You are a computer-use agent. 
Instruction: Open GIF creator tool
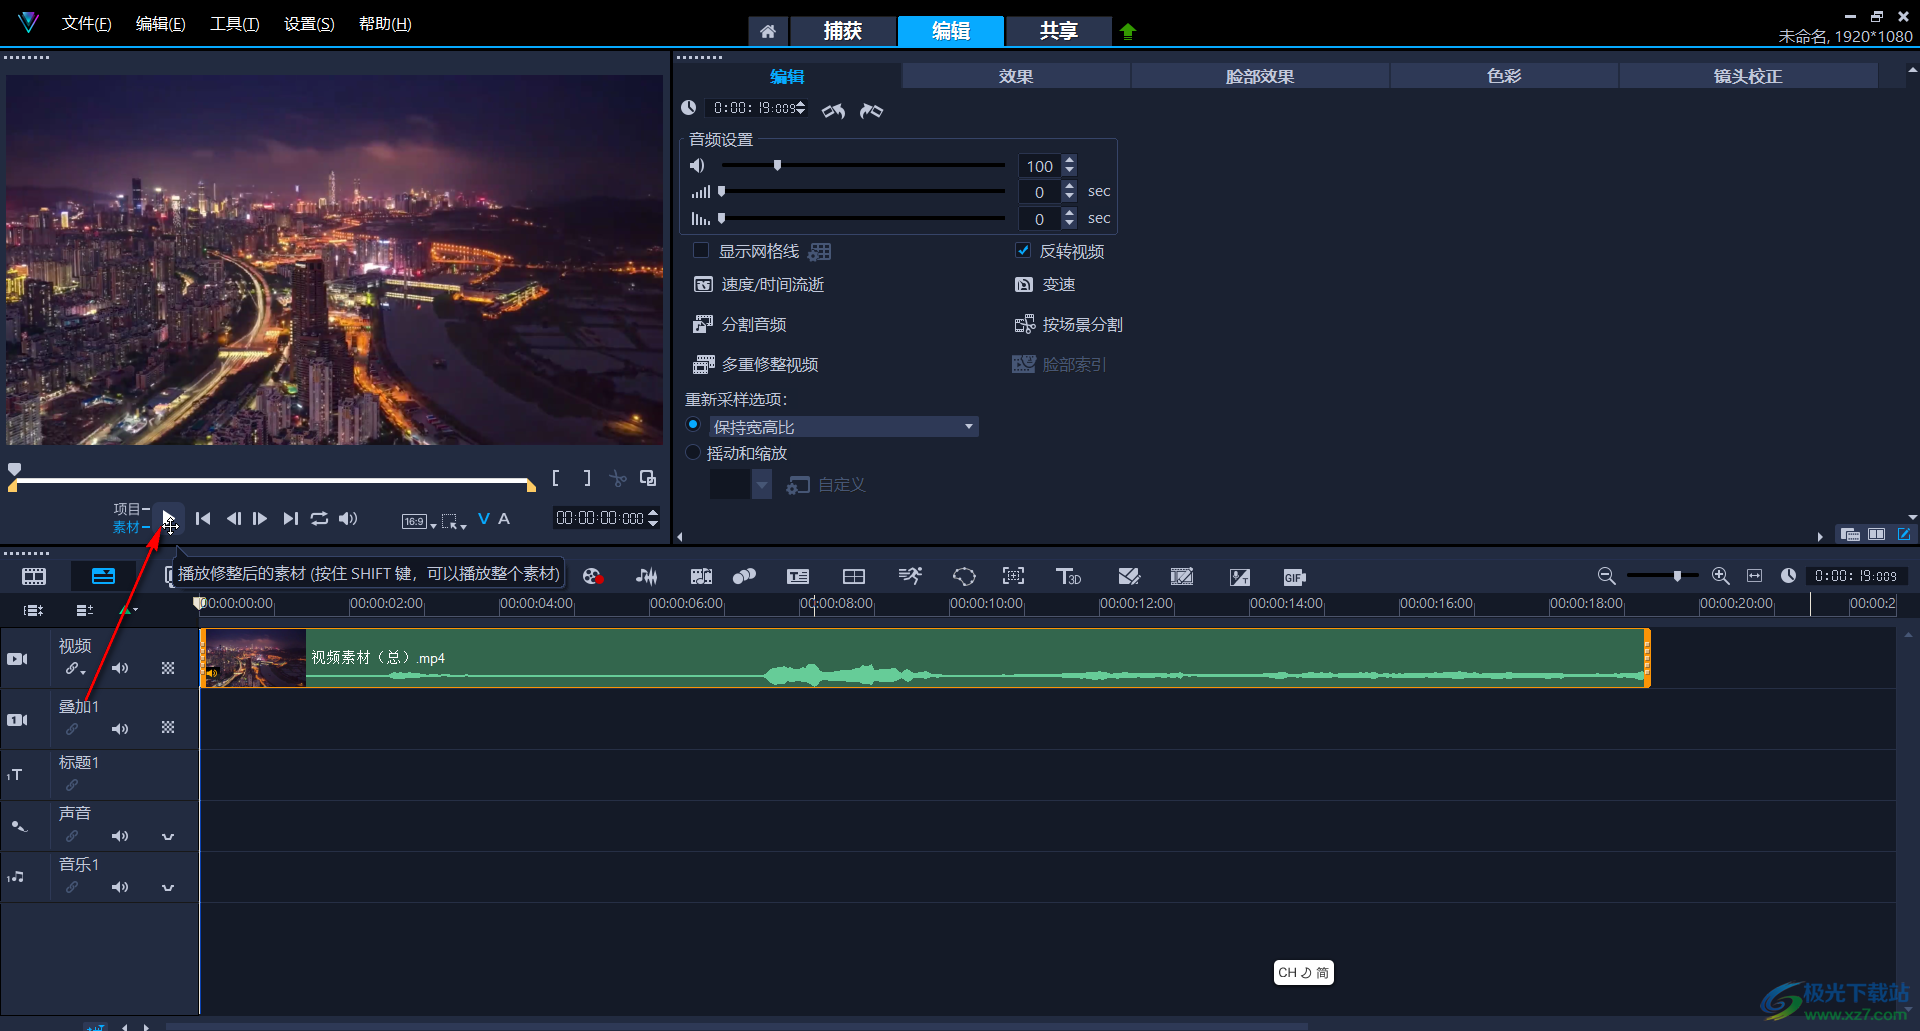tap(1294, 577)
